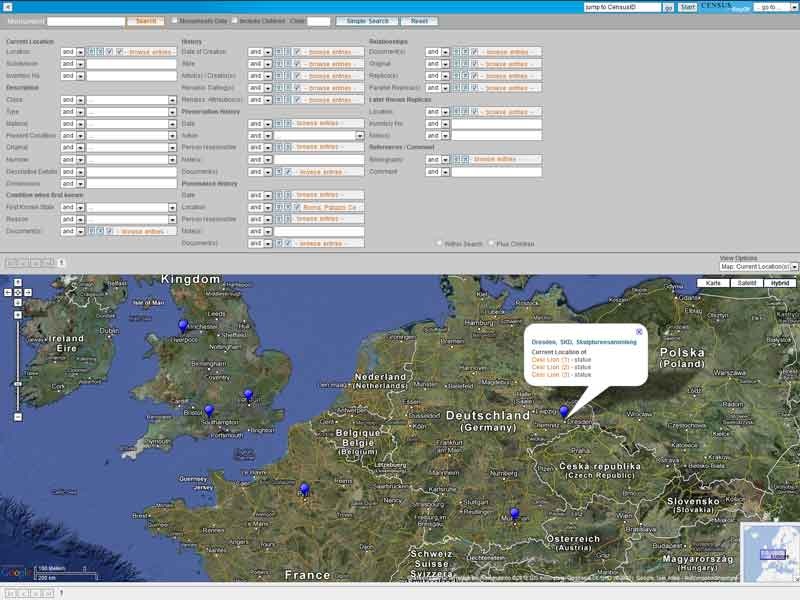Click the jump to CensusID input field
The height and width of the screenshot is (600, 800).
click(622, 7)
